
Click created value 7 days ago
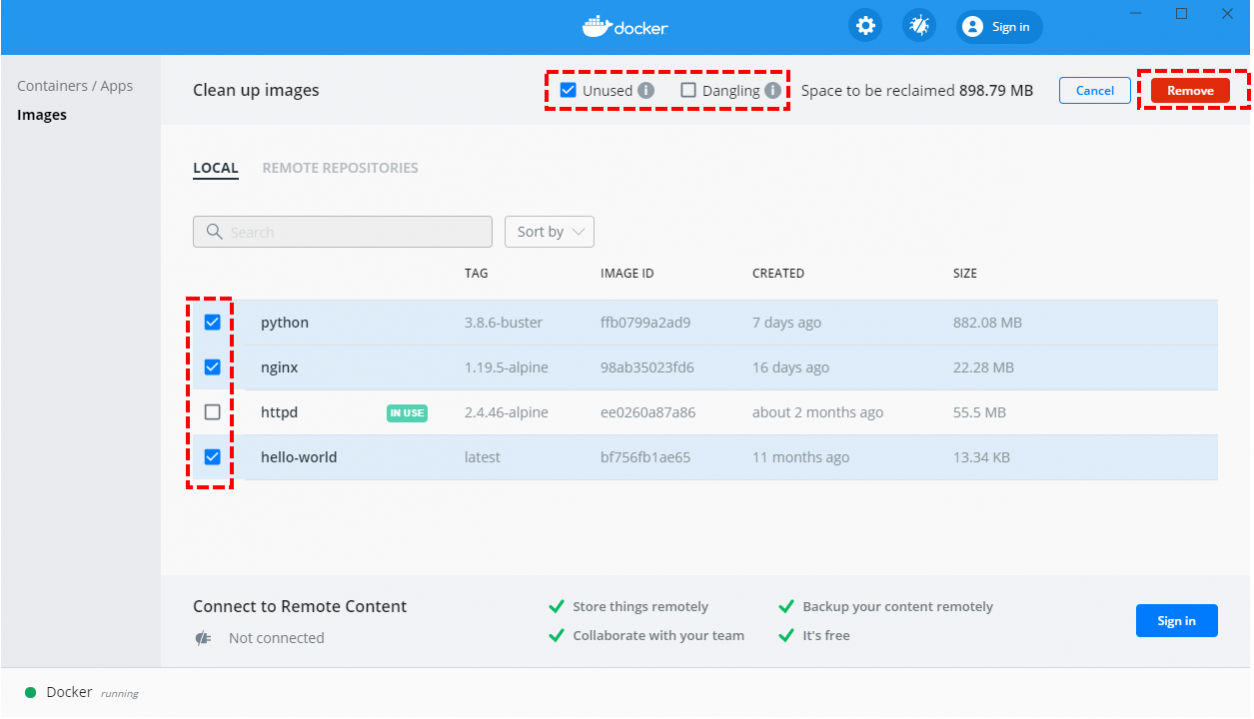(x=787, y=322)
